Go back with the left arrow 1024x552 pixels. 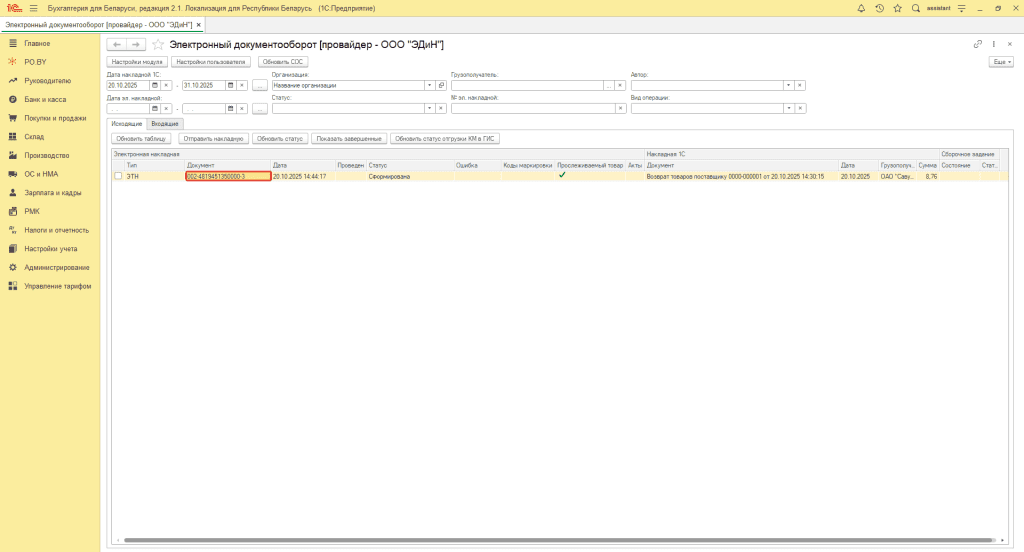point(116,45)
